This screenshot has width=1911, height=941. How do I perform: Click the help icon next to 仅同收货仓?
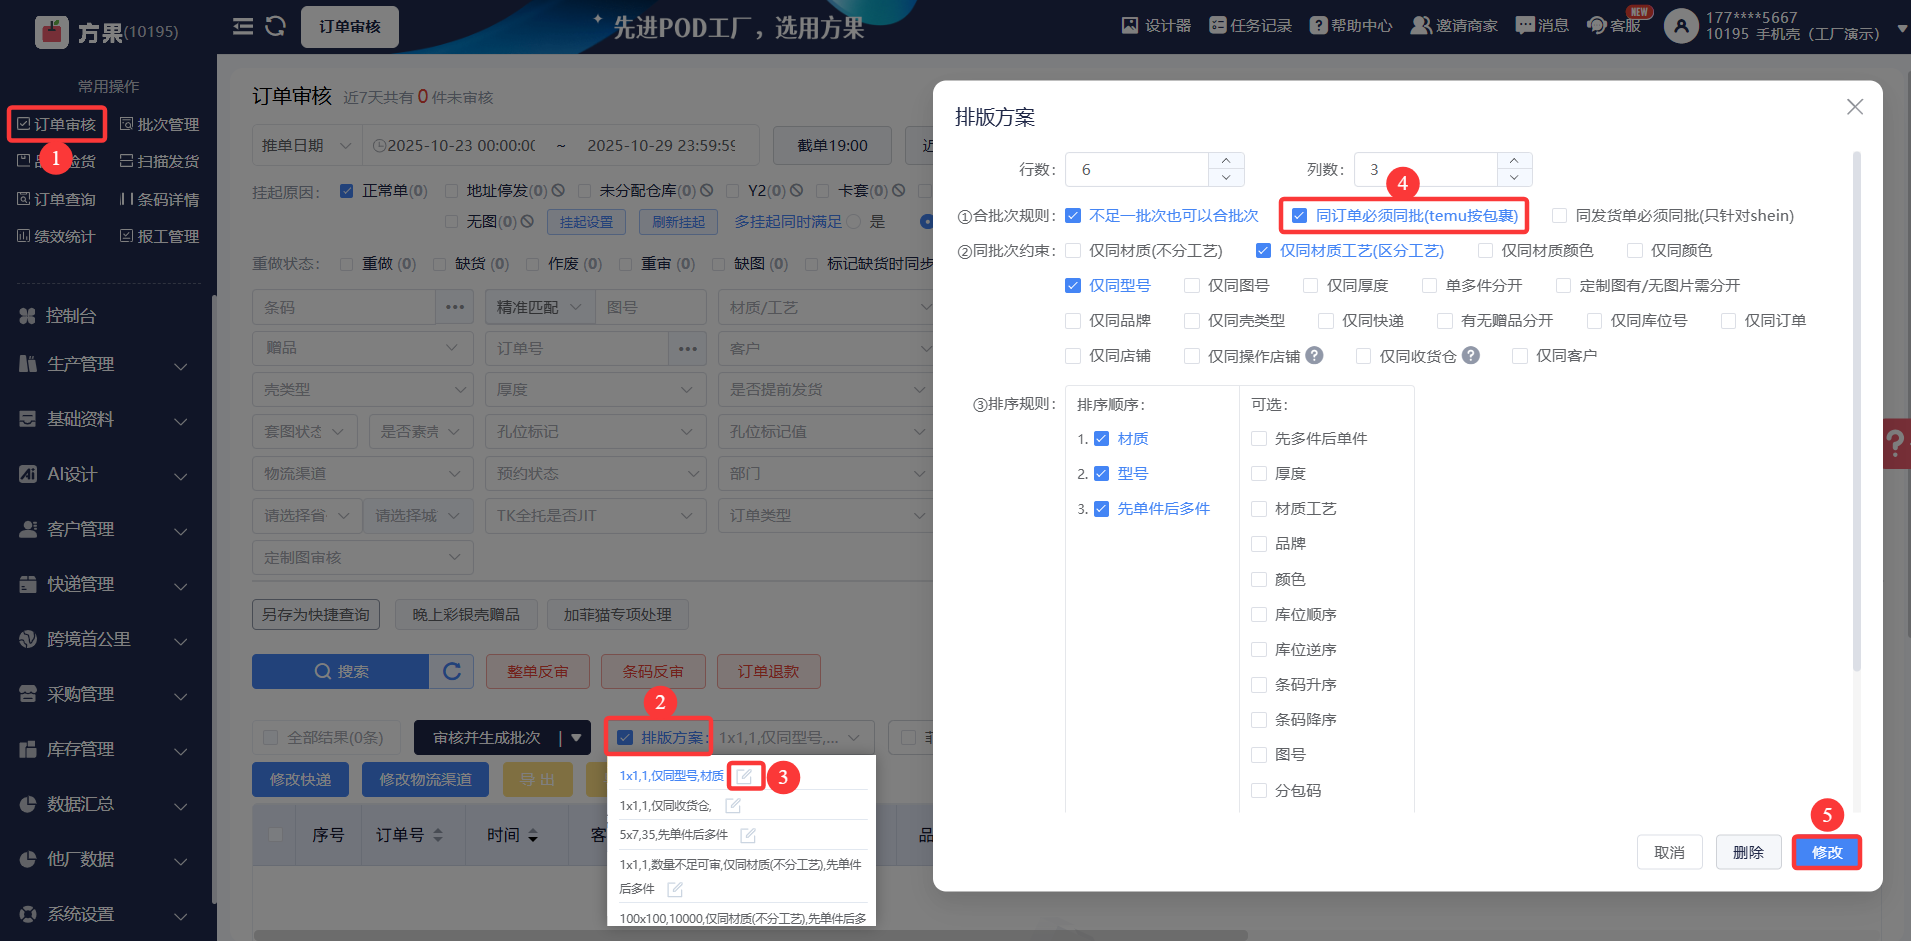click(x=1471, y=355)
